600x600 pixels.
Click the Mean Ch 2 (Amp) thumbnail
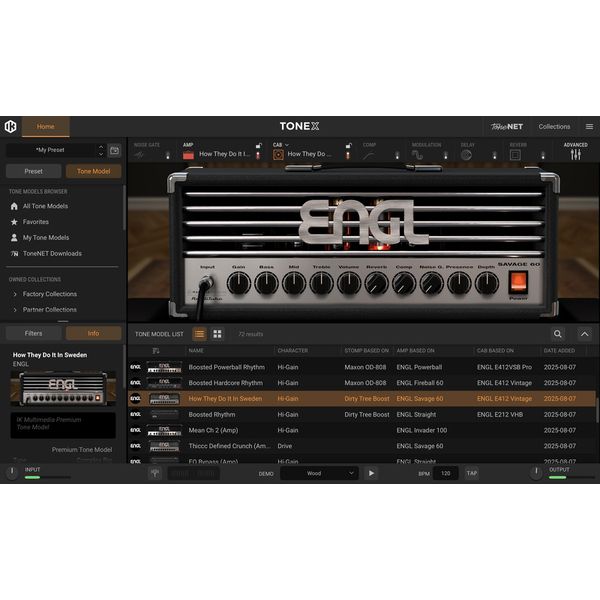pyautogui.click(x=164, y=430)
